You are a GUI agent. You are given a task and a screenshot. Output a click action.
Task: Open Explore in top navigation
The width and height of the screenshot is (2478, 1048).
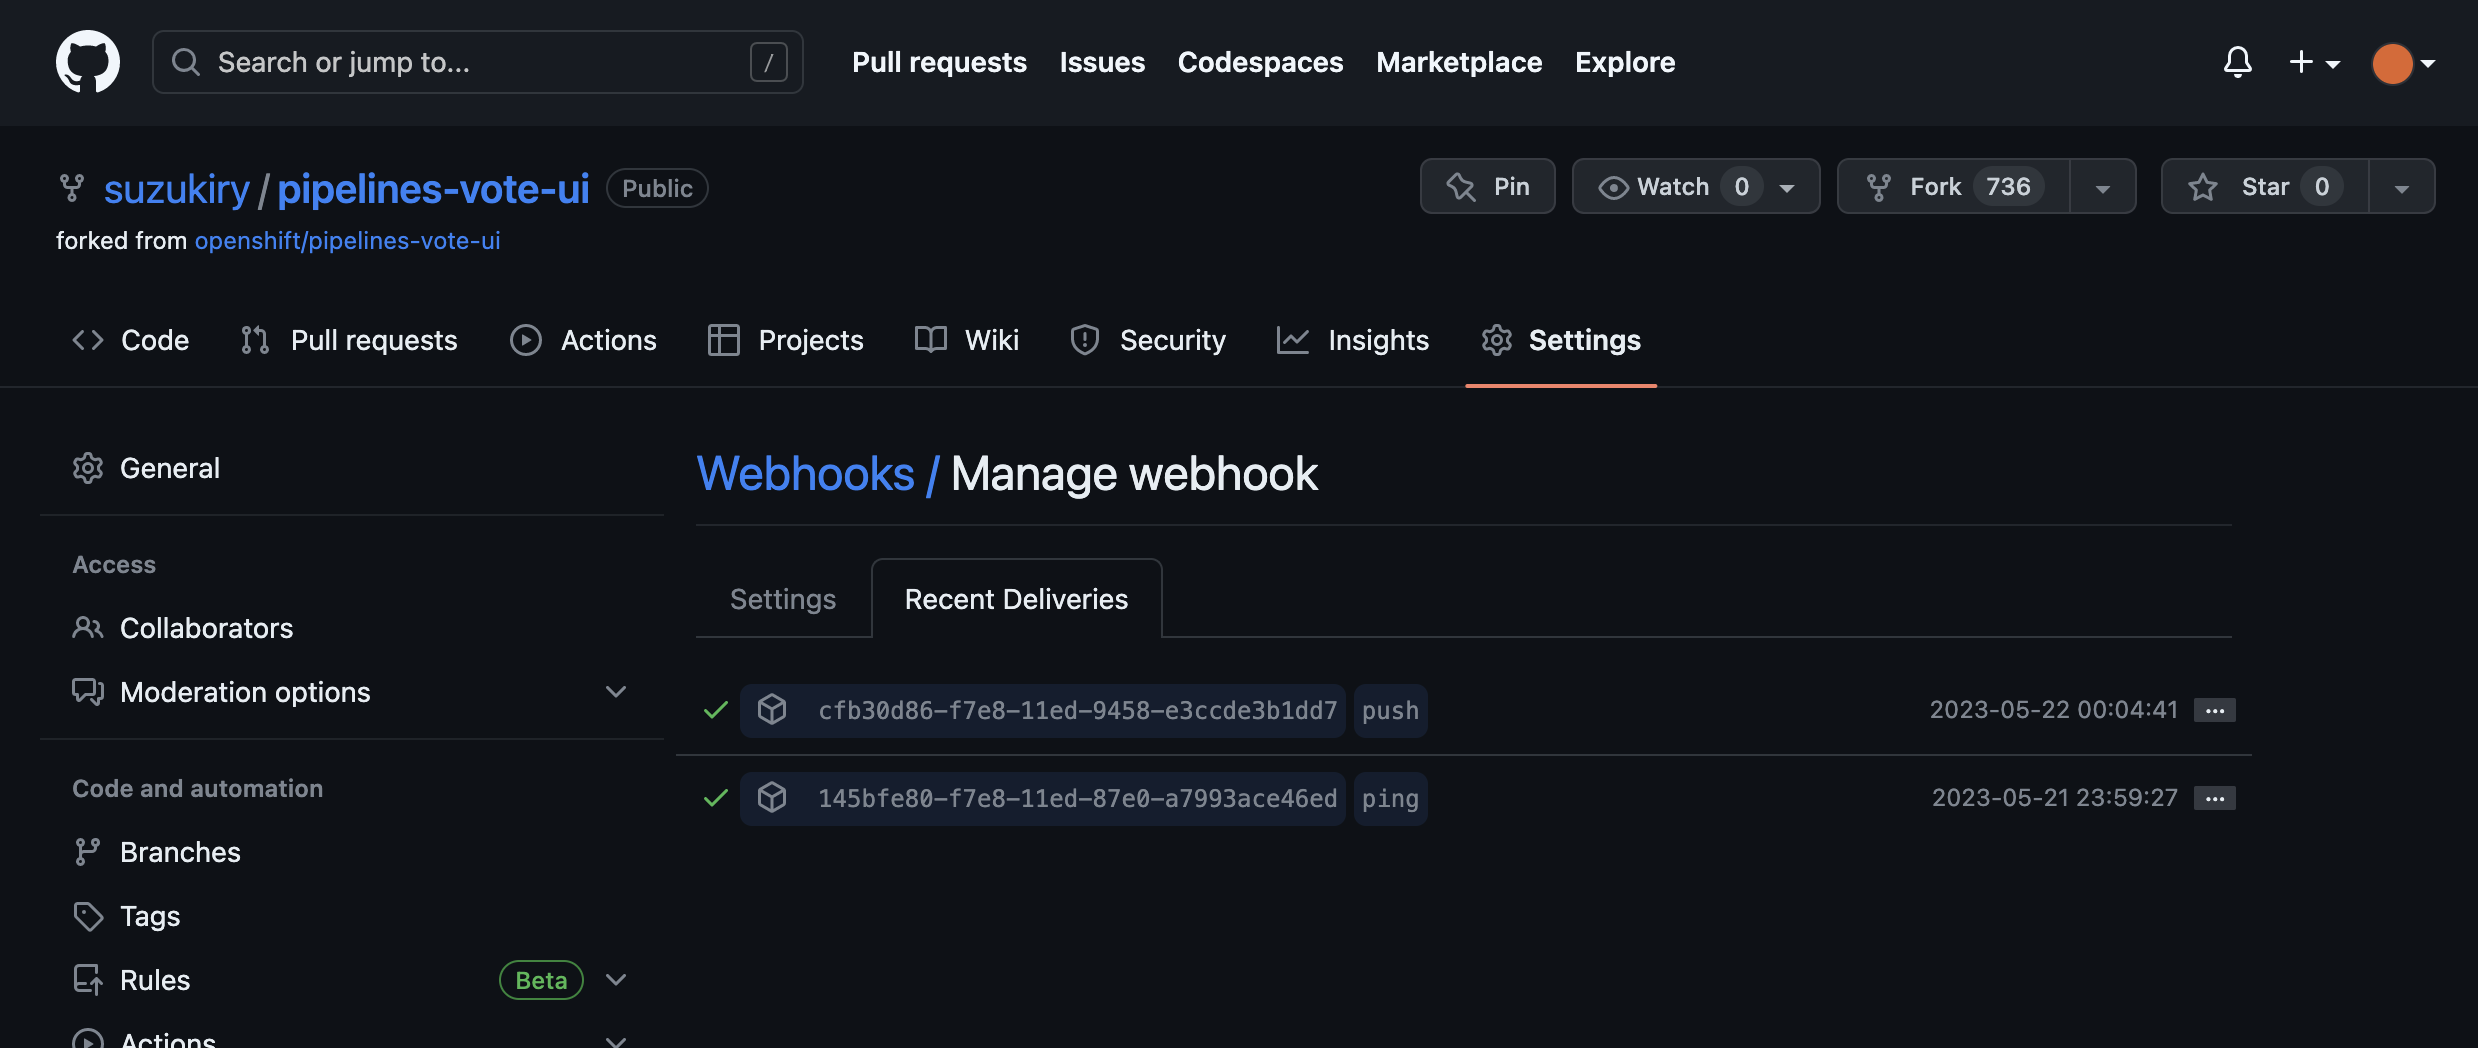[1625, 62]
